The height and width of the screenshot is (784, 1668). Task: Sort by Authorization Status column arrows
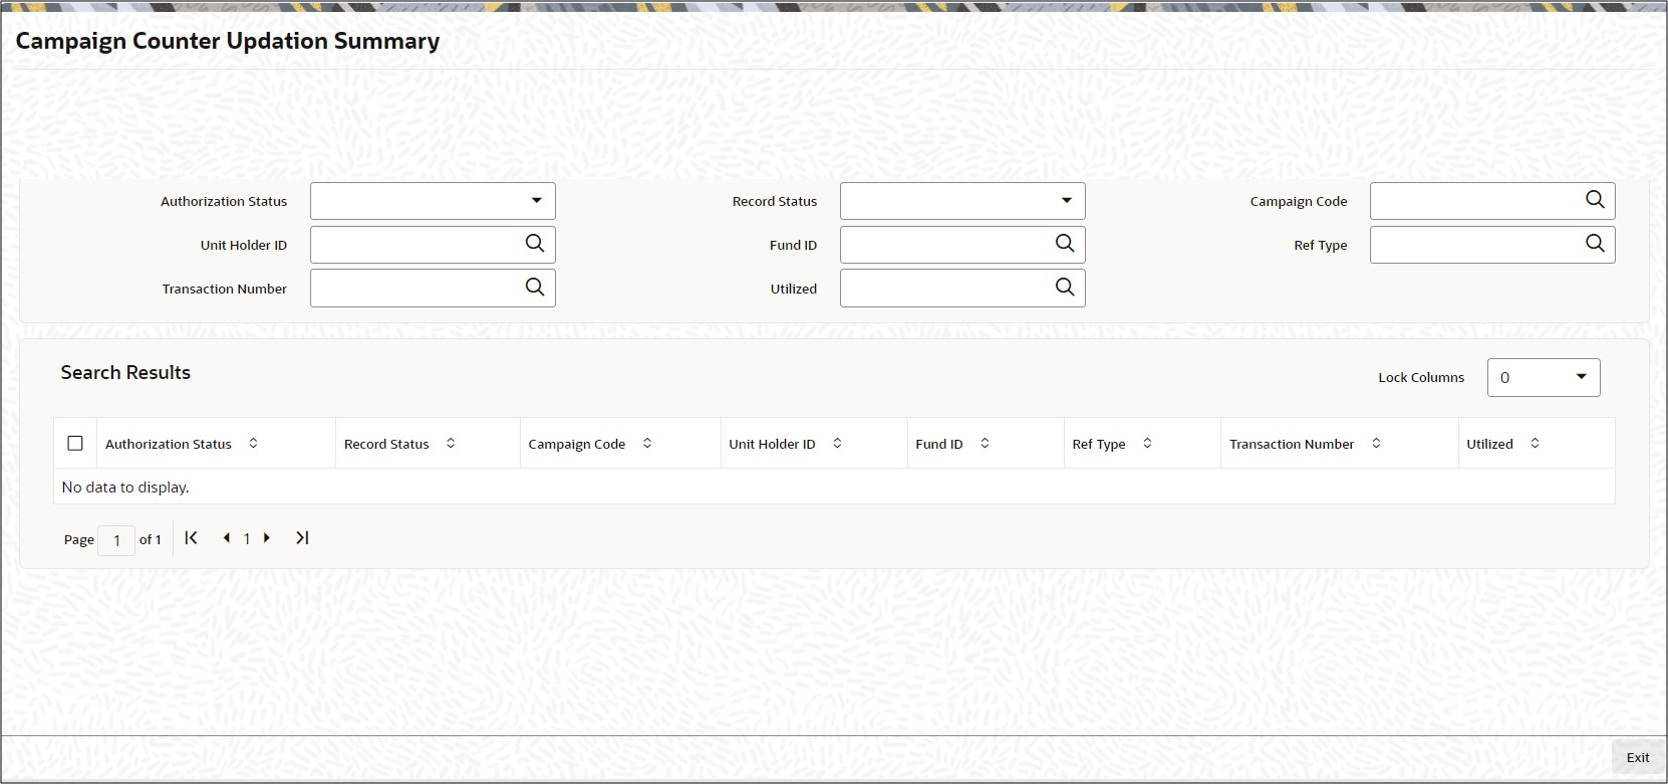(253, 443)
